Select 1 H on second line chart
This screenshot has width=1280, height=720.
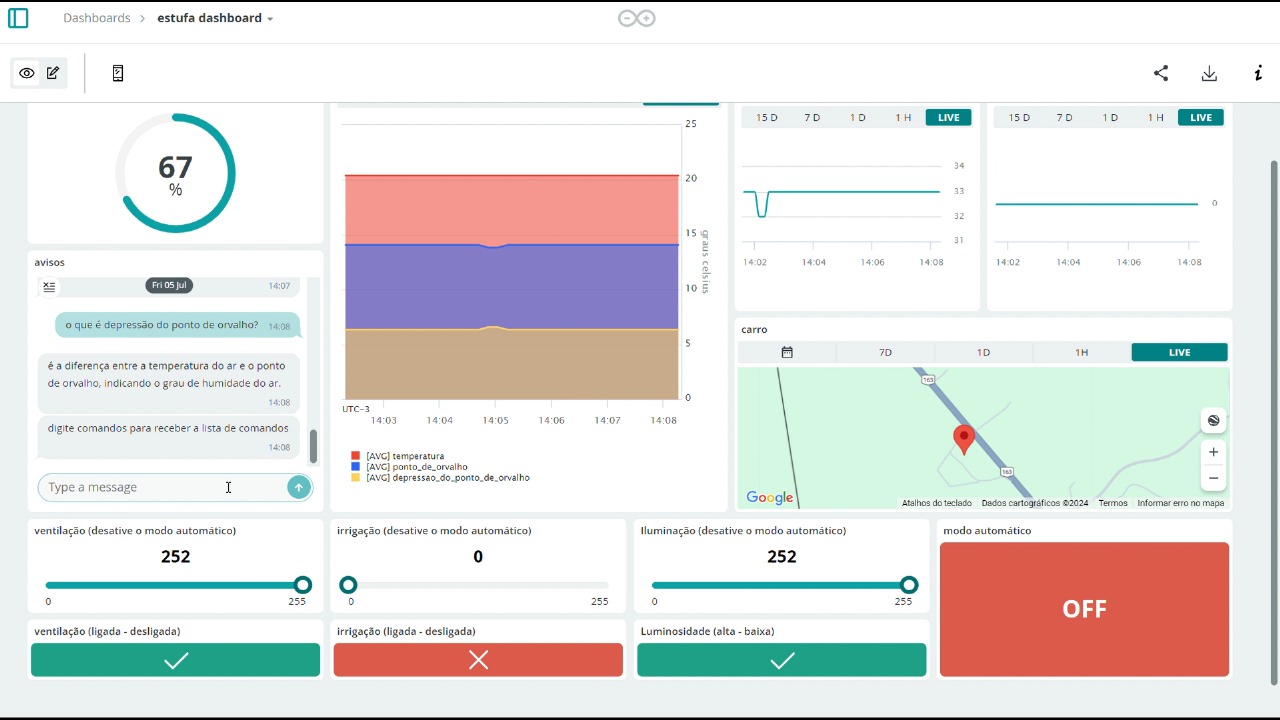pyautogui.click(x=1155, y=118)
